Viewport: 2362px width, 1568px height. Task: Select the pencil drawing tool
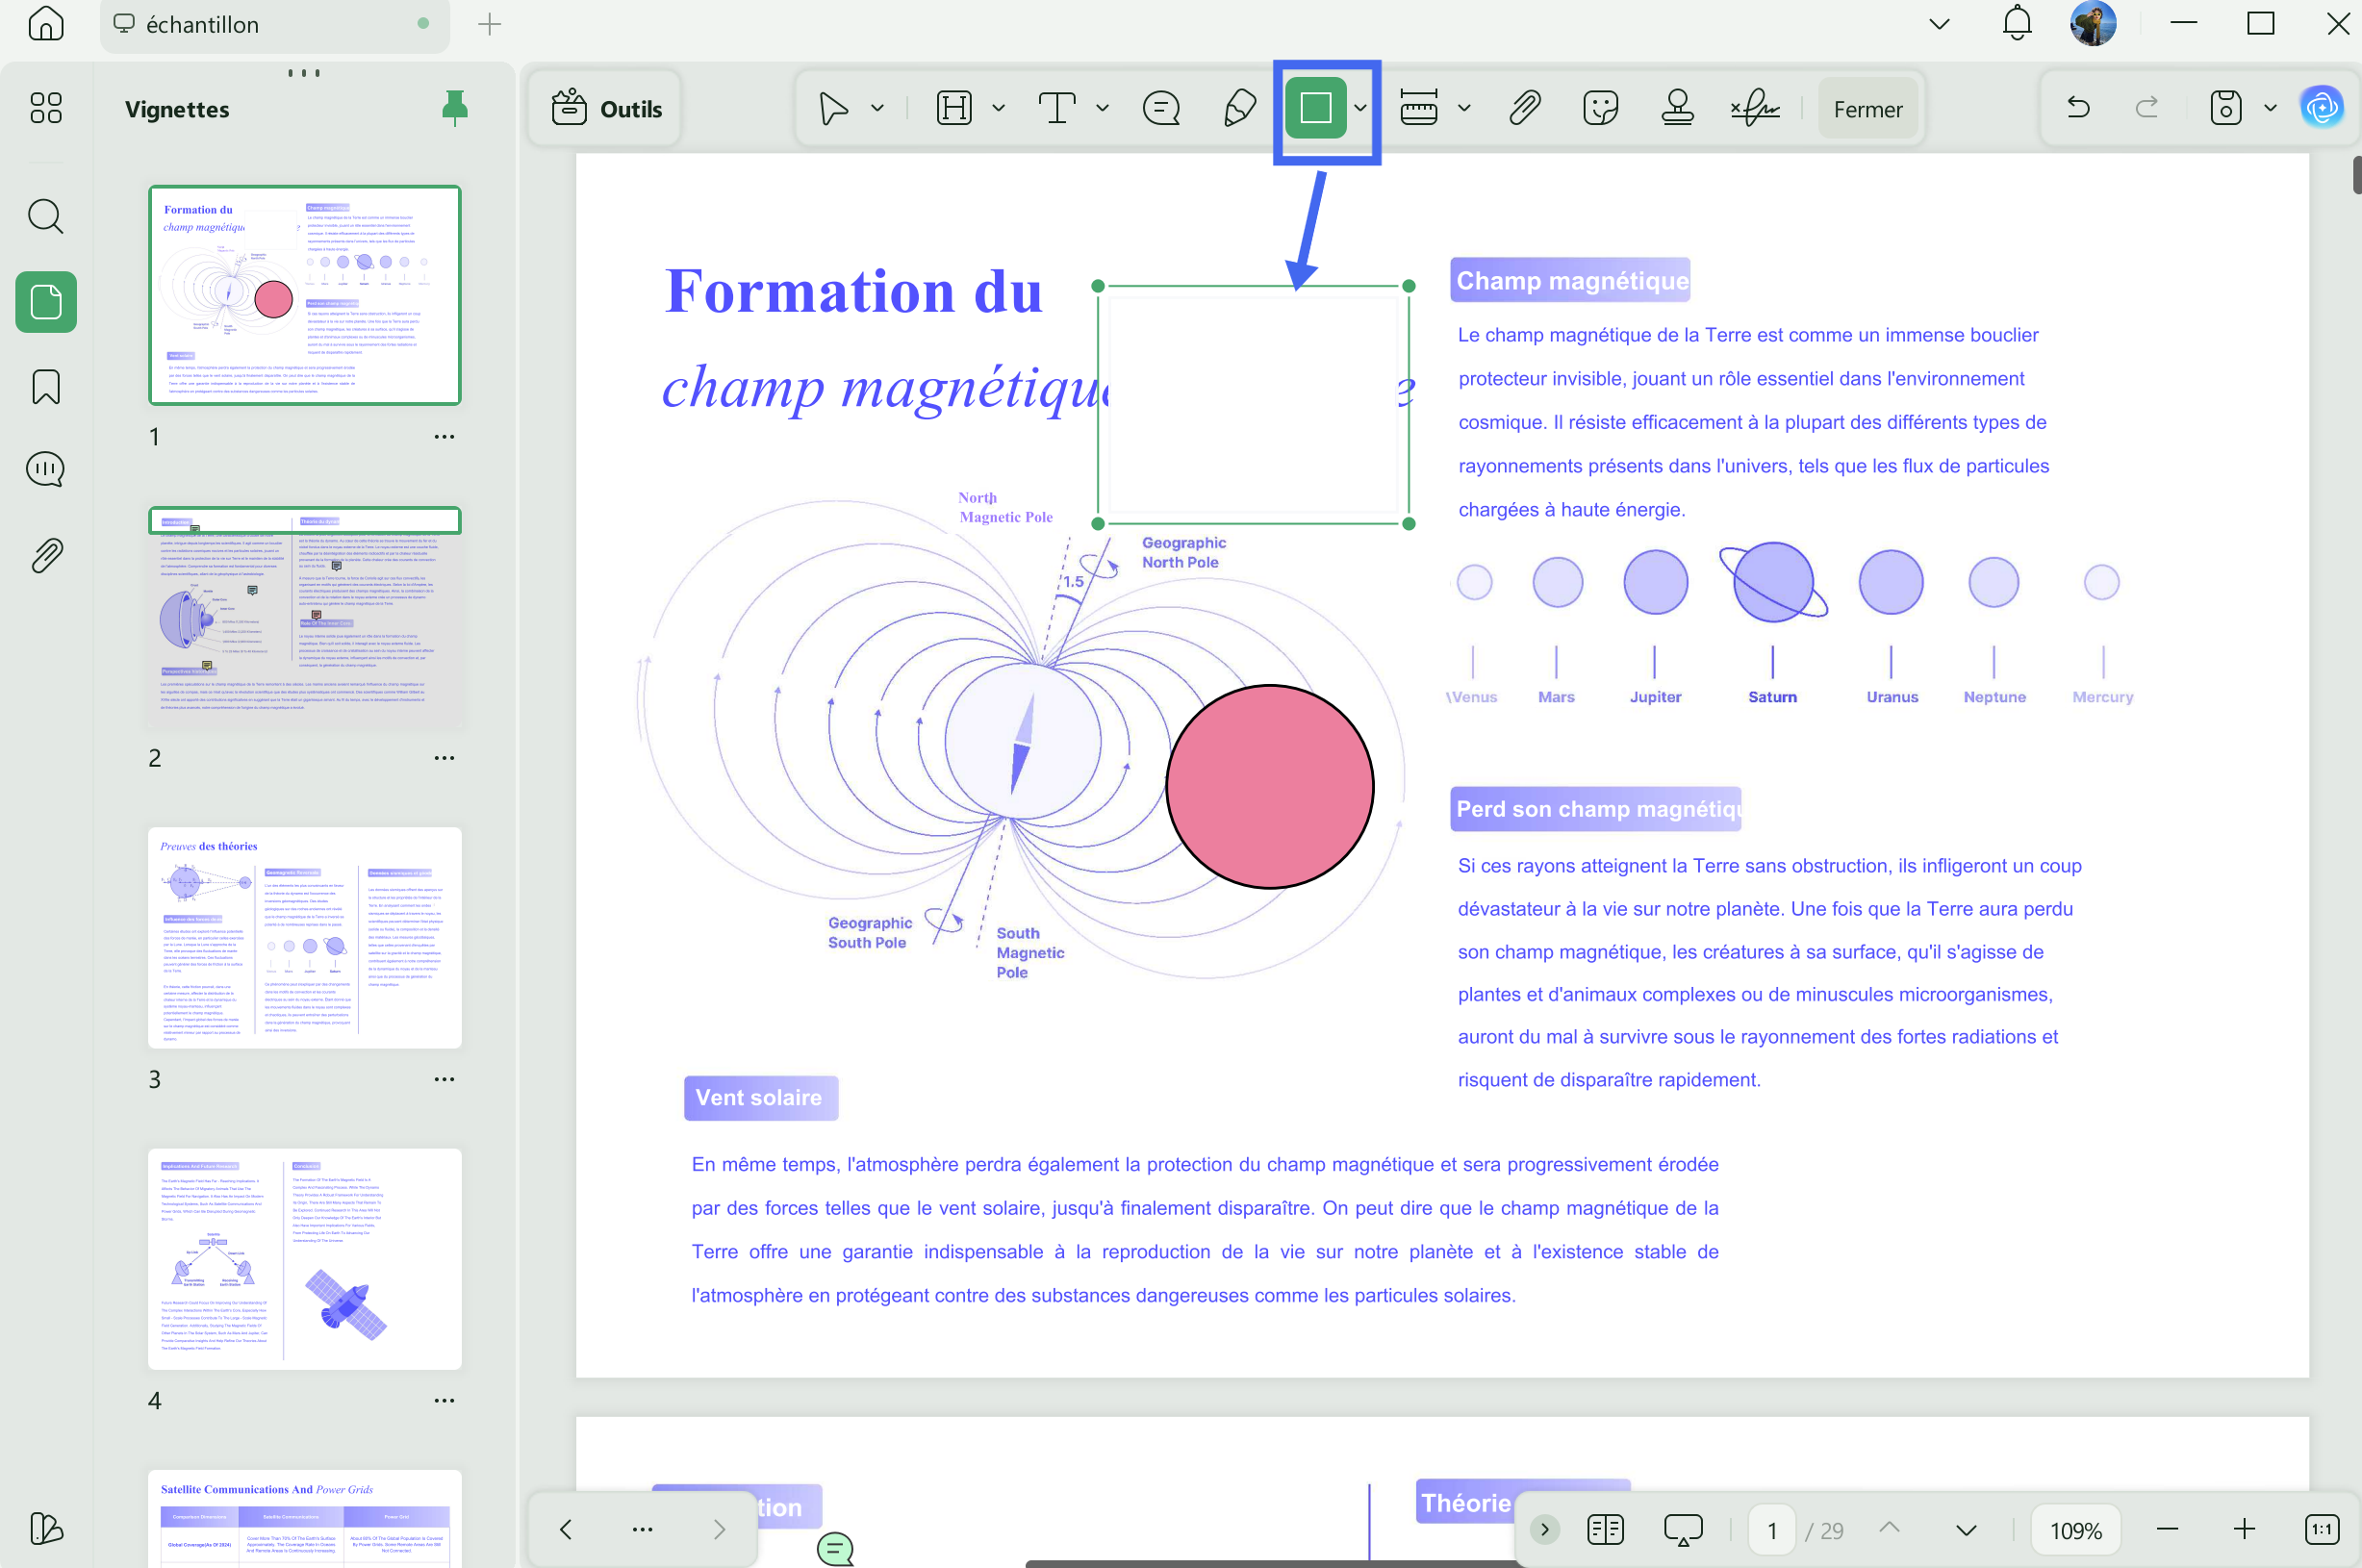[1240, 108]
